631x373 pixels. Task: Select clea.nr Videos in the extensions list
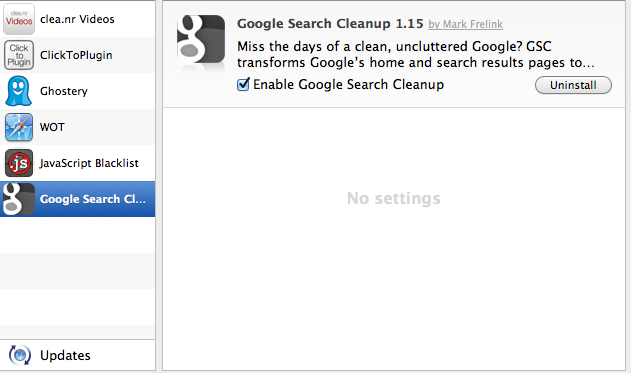pyautogui.click(x=77, y=19)
